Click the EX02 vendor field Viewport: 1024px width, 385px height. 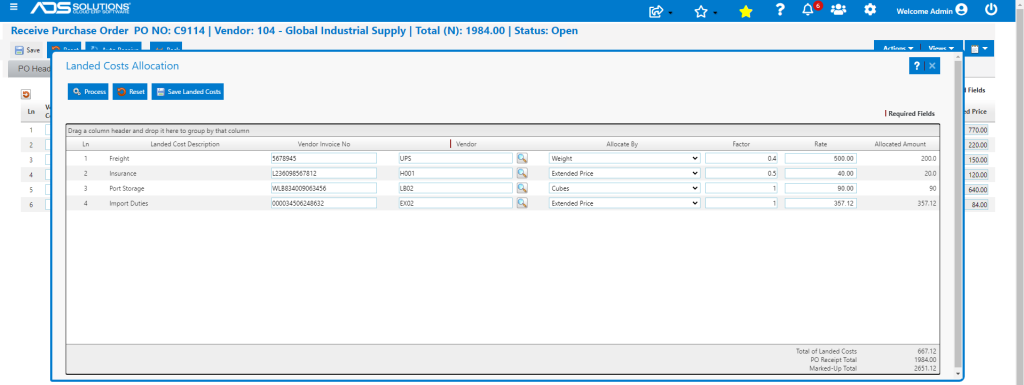(456, 203)
